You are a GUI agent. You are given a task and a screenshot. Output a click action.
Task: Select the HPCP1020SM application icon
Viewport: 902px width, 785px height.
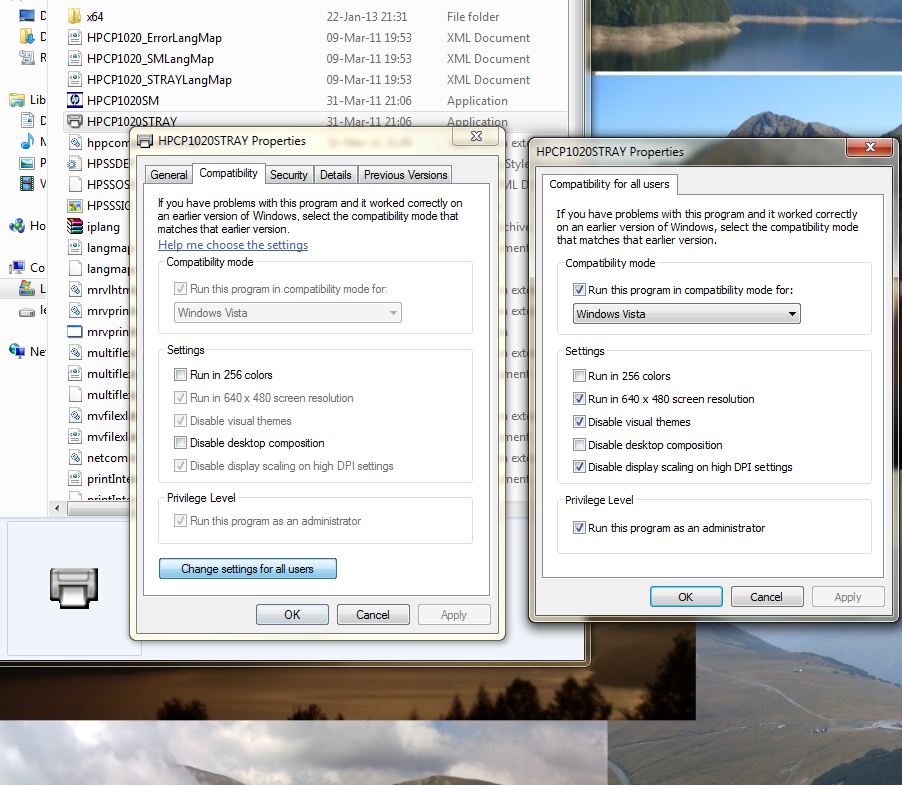pos(75,100)
